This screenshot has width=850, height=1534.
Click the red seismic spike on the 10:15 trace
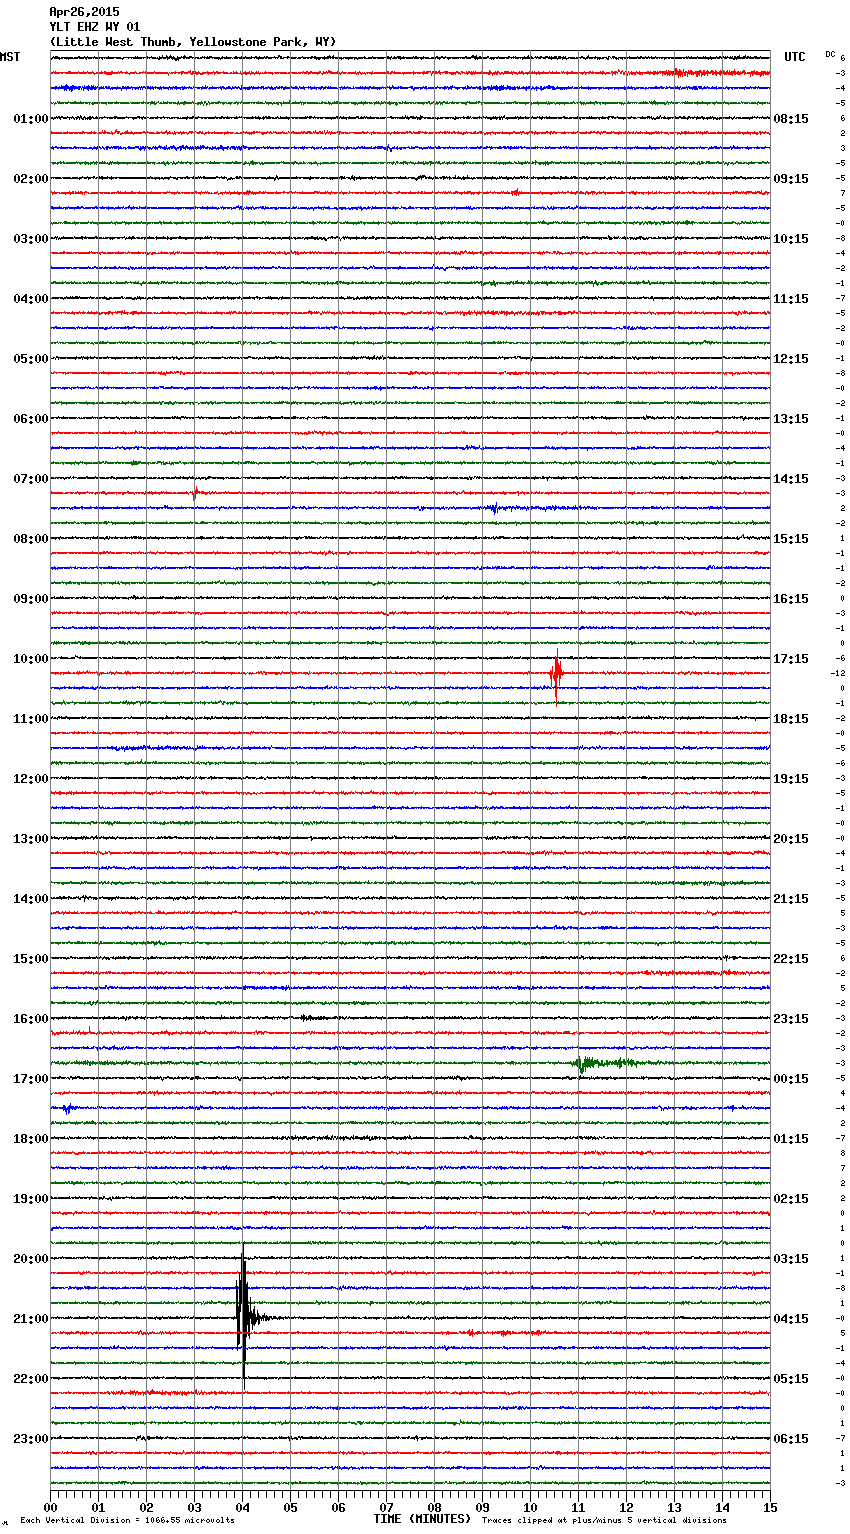click(556, 675)
